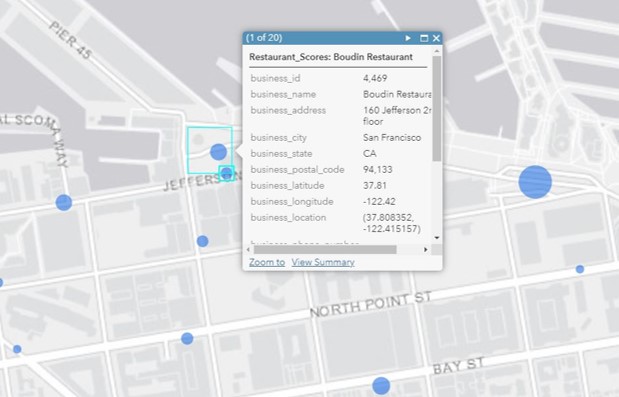Select highlighted point in larger cyan box

point(218,152)
